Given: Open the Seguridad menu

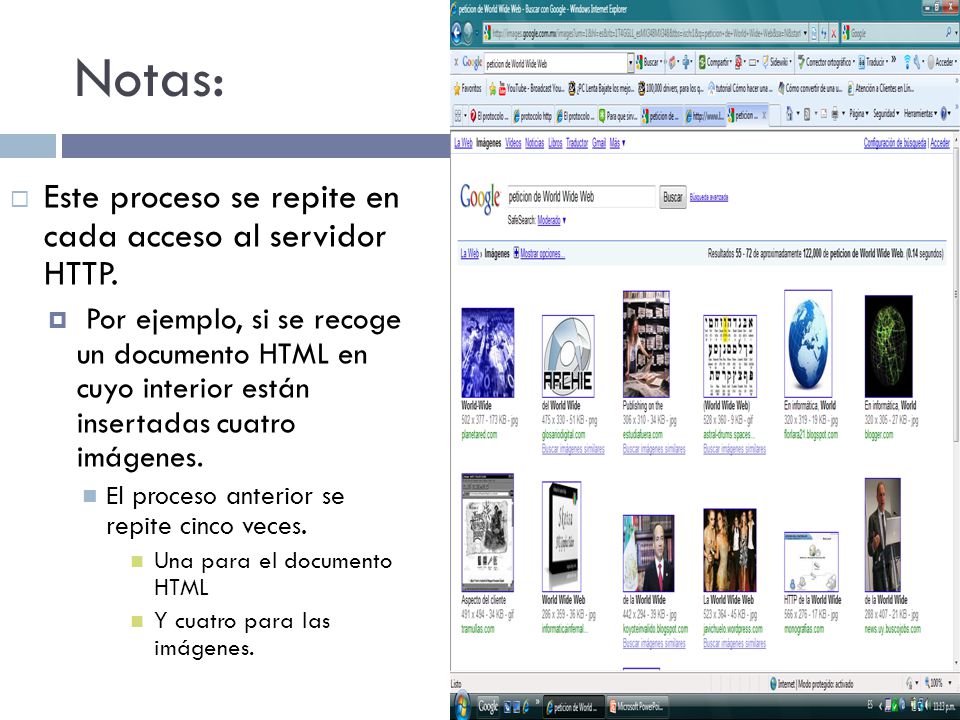Looking at the screenshot, I should click(x=886, y=114).
